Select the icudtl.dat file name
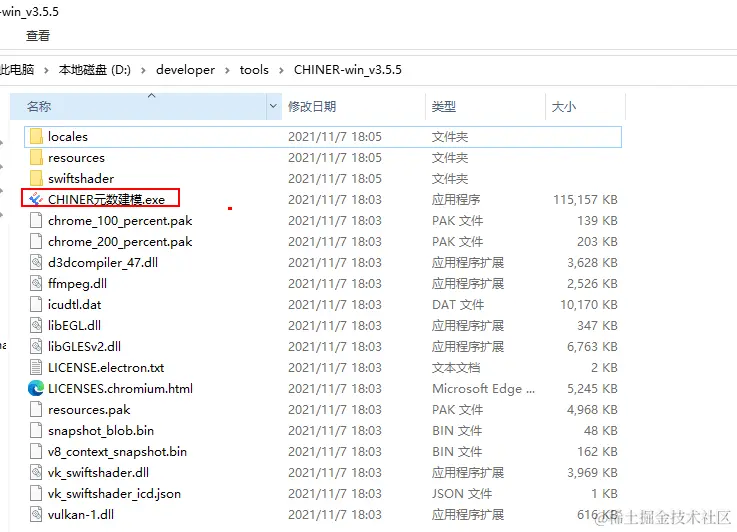Viewport: 737px width, 532px height. pyautogui.click(x=74, y=305)
